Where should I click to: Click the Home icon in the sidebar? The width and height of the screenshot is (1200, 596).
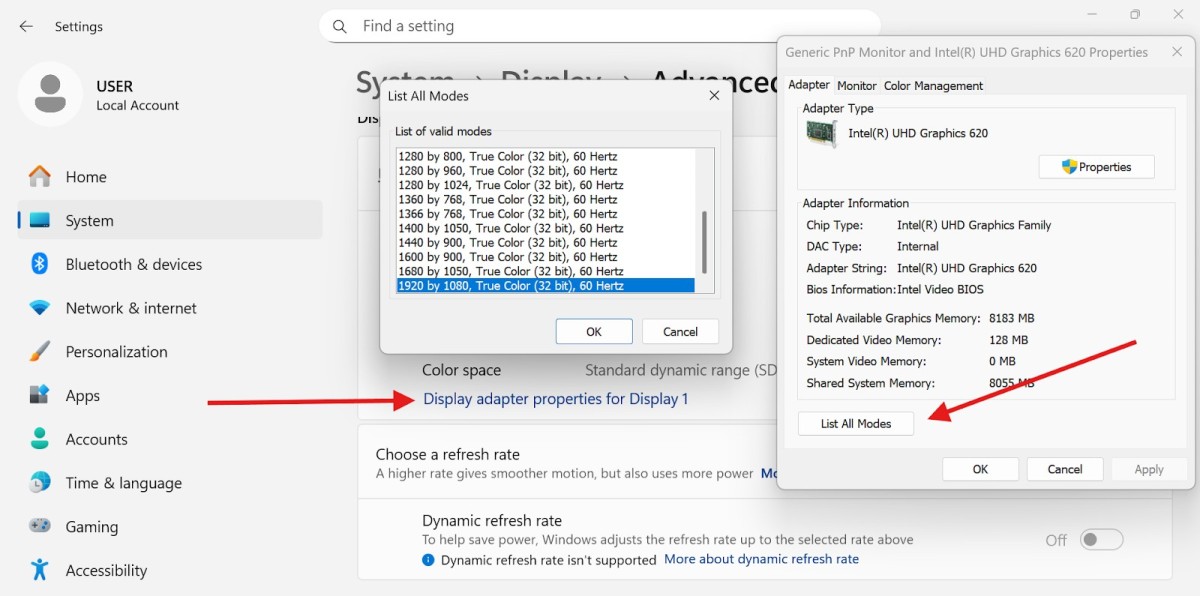pos(38,176)
